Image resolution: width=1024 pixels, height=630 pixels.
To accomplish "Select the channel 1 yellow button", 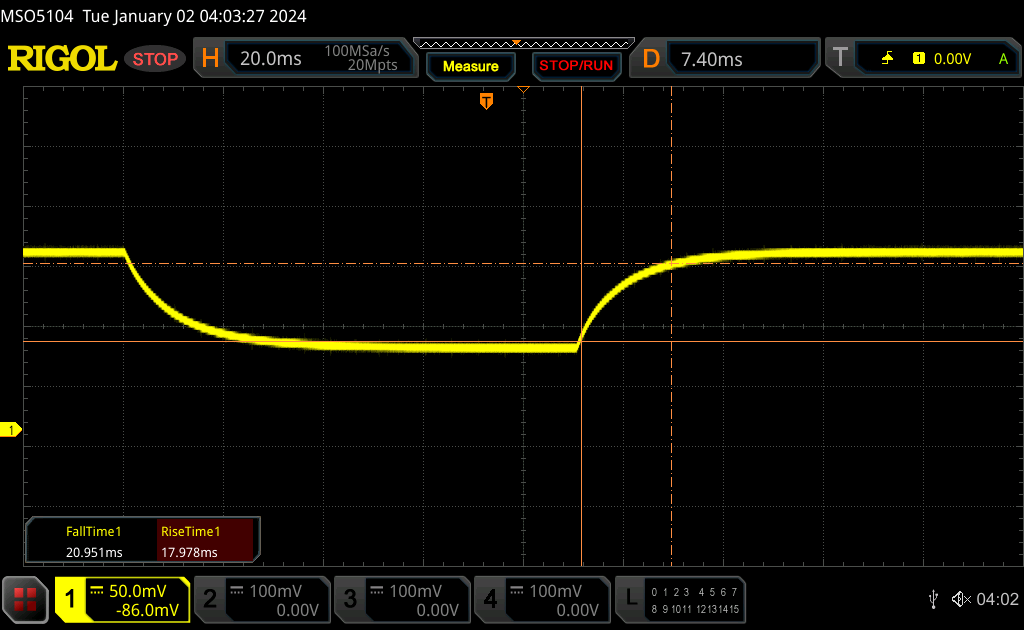I will tap(123, 599).
